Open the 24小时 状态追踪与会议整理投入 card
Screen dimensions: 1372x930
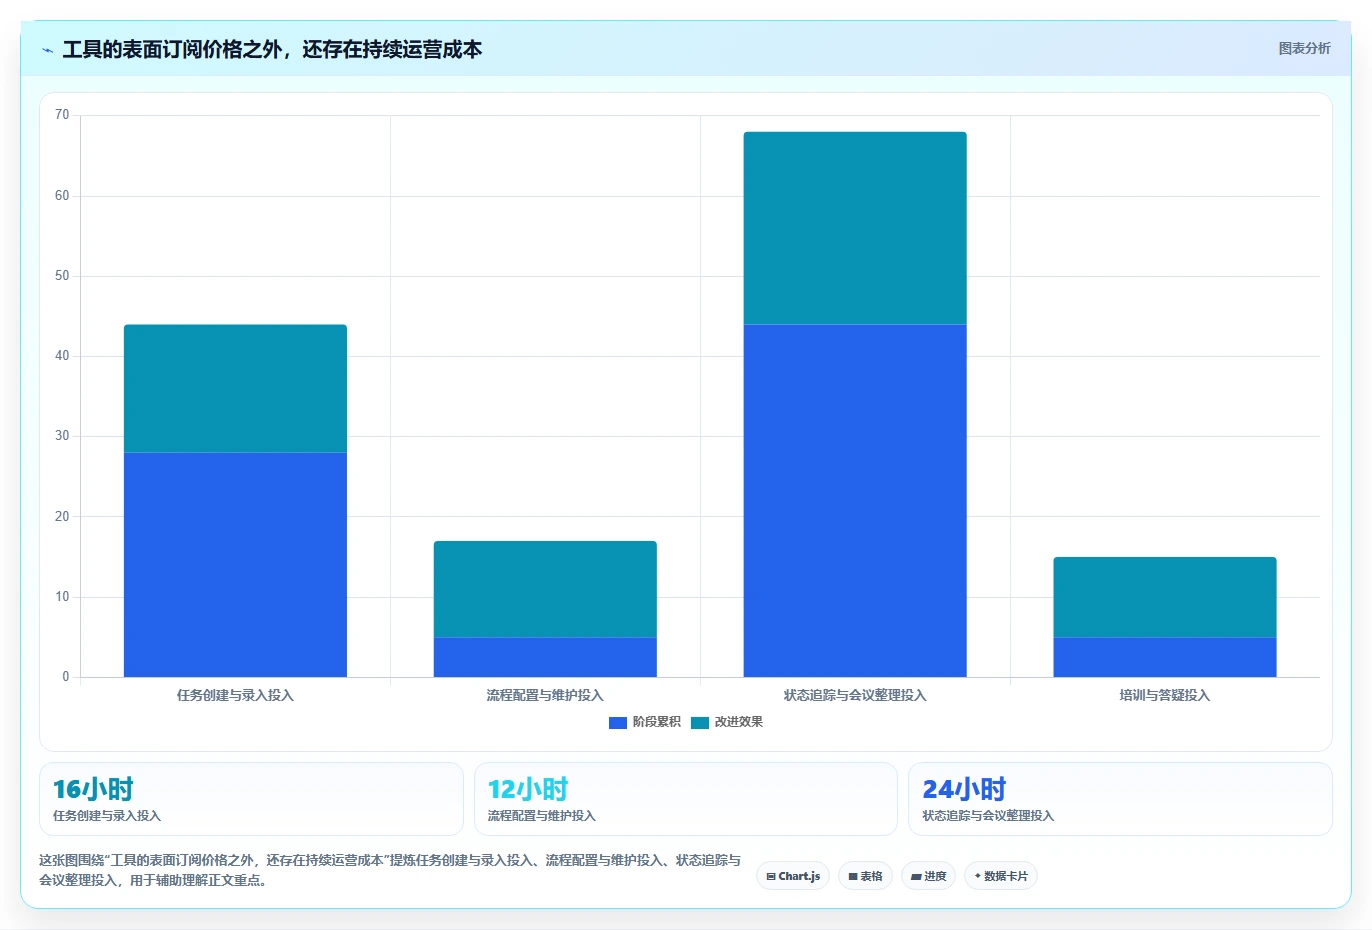(x=1120, y=799)
